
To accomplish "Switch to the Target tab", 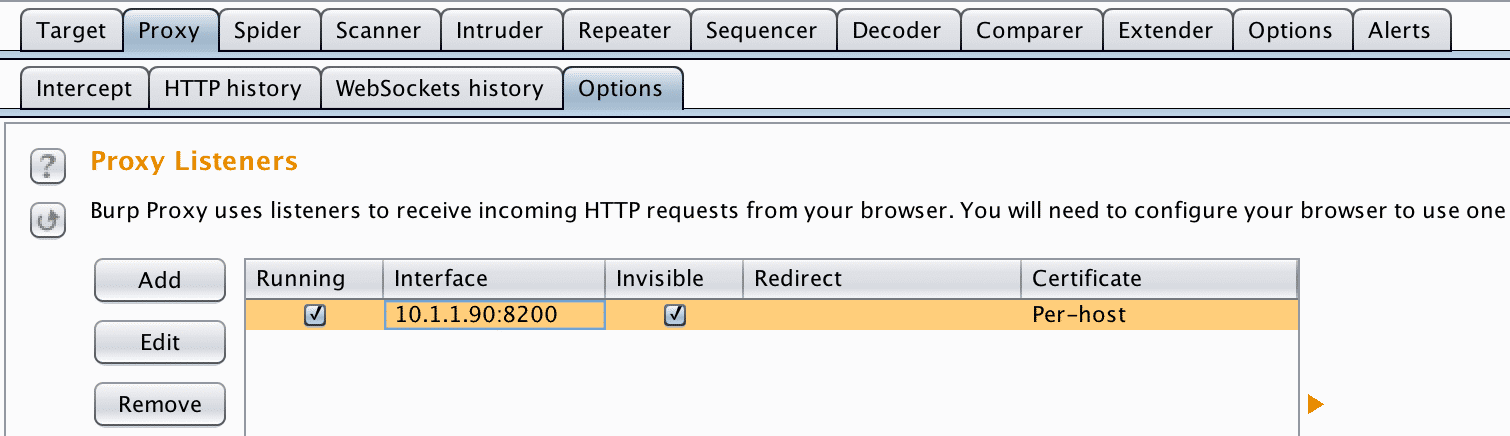I will click(72, 30).
